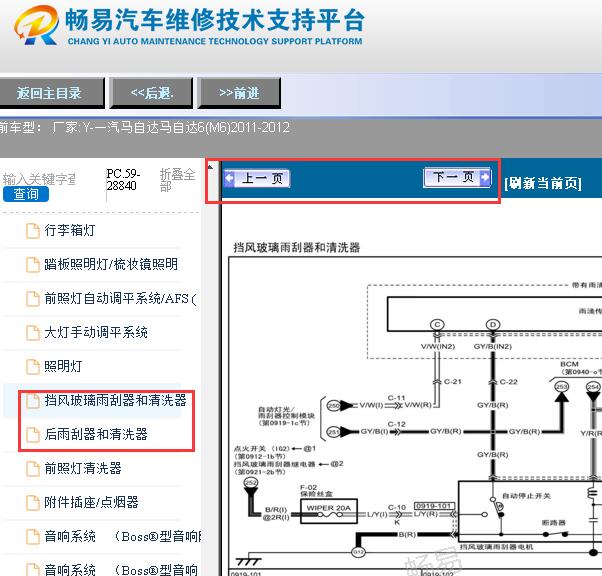This screenshot has width=602, height=576.
Task: Click the document icon beside 前照灯自动调平系统
Action: pyautogui.click(x=33, y=299)
